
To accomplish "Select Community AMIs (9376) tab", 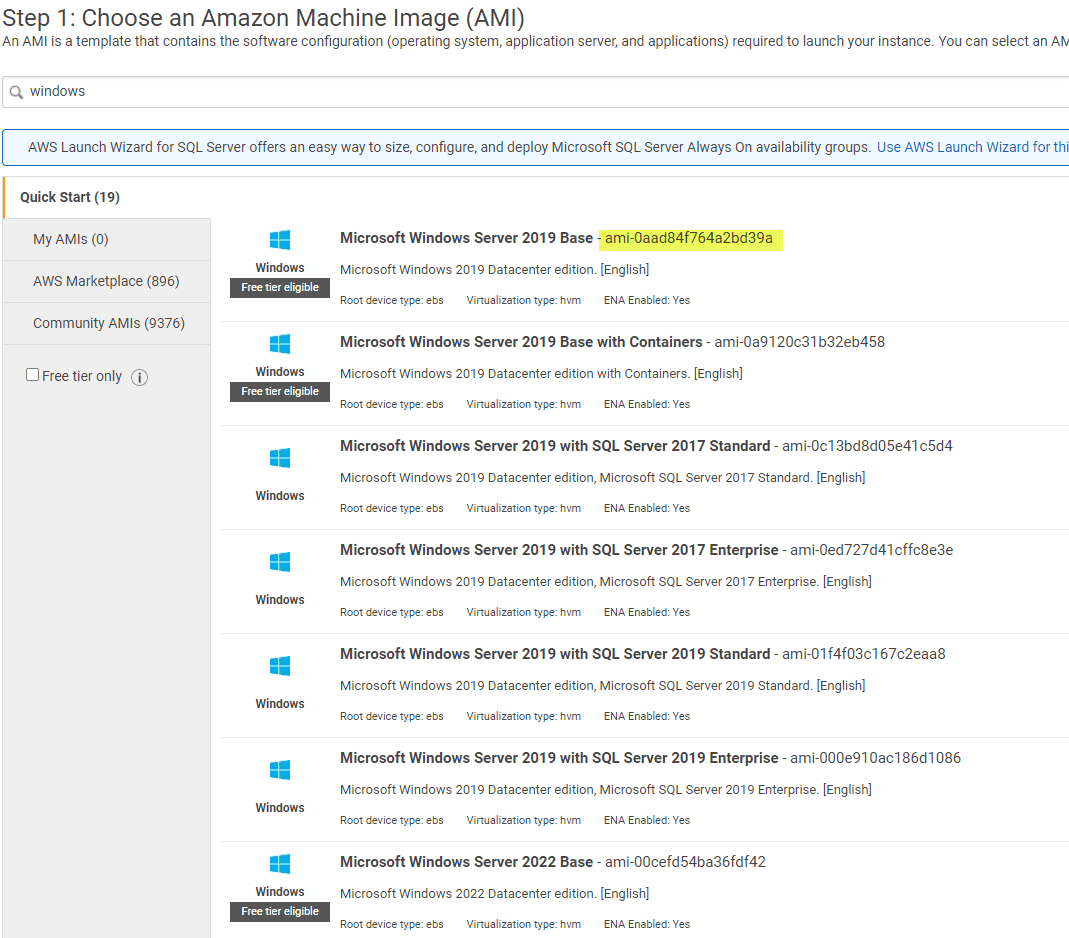I will [107, 323].
